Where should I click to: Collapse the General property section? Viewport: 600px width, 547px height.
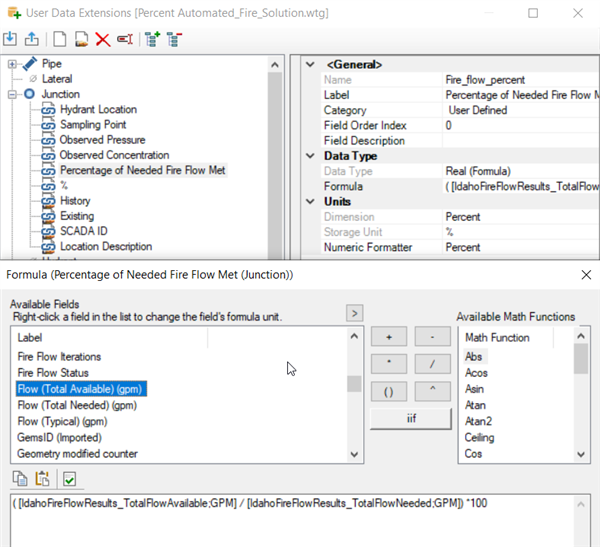point(313,65)
